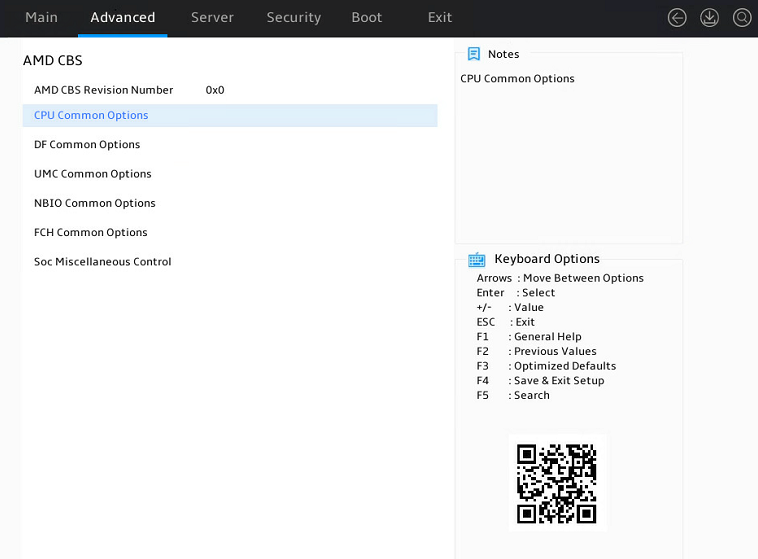Screen dimensions: 758x559
Task: Open CPU Common Options submenu
Action: pyautogui.click(x=230, y=115)
